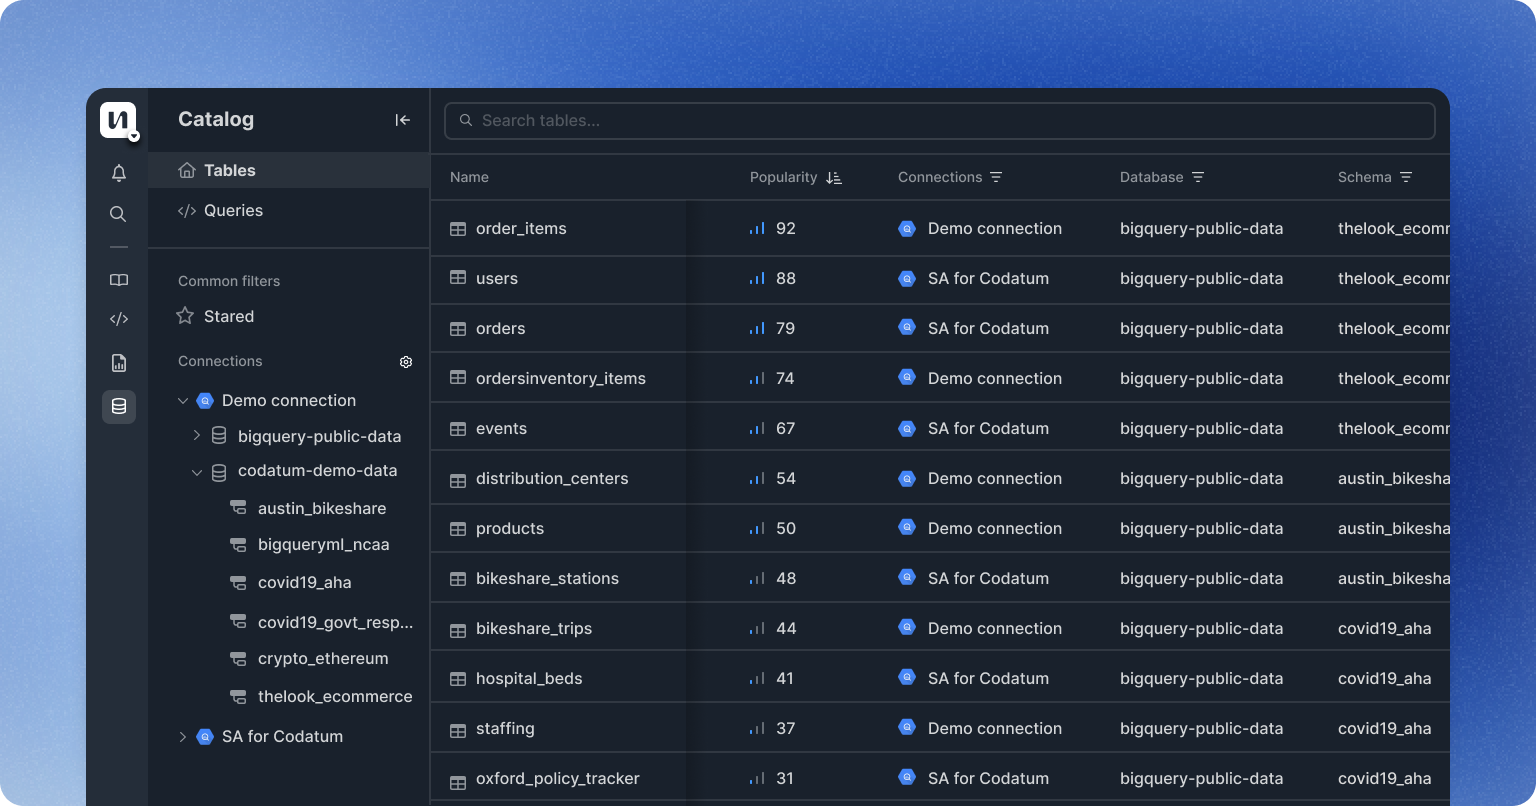Open the Database column filter
The image size is (1536, 806).
pos(1198,177)
